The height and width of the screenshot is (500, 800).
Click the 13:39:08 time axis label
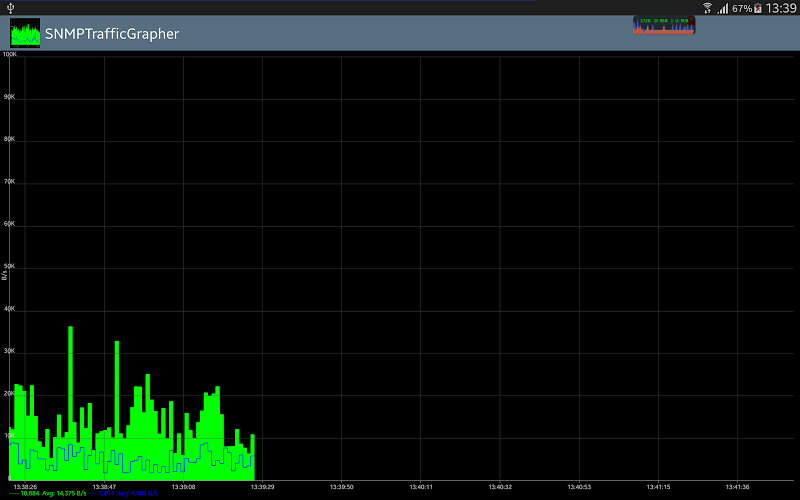[183, 487]
